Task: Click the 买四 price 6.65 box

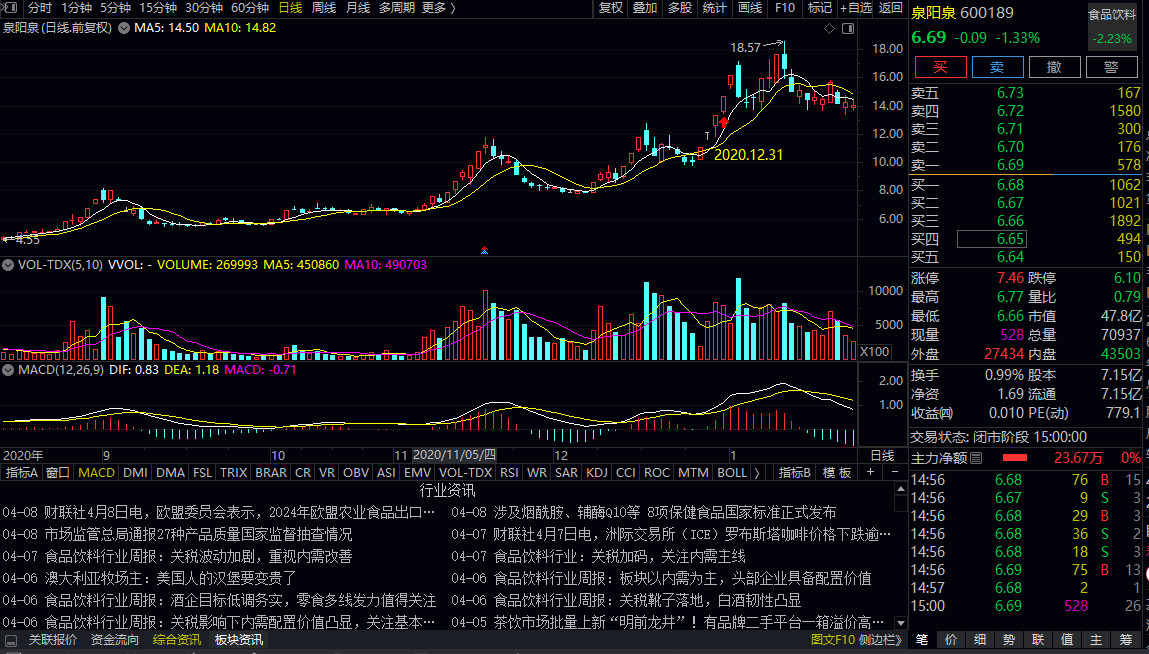Action: coord(991,239)
